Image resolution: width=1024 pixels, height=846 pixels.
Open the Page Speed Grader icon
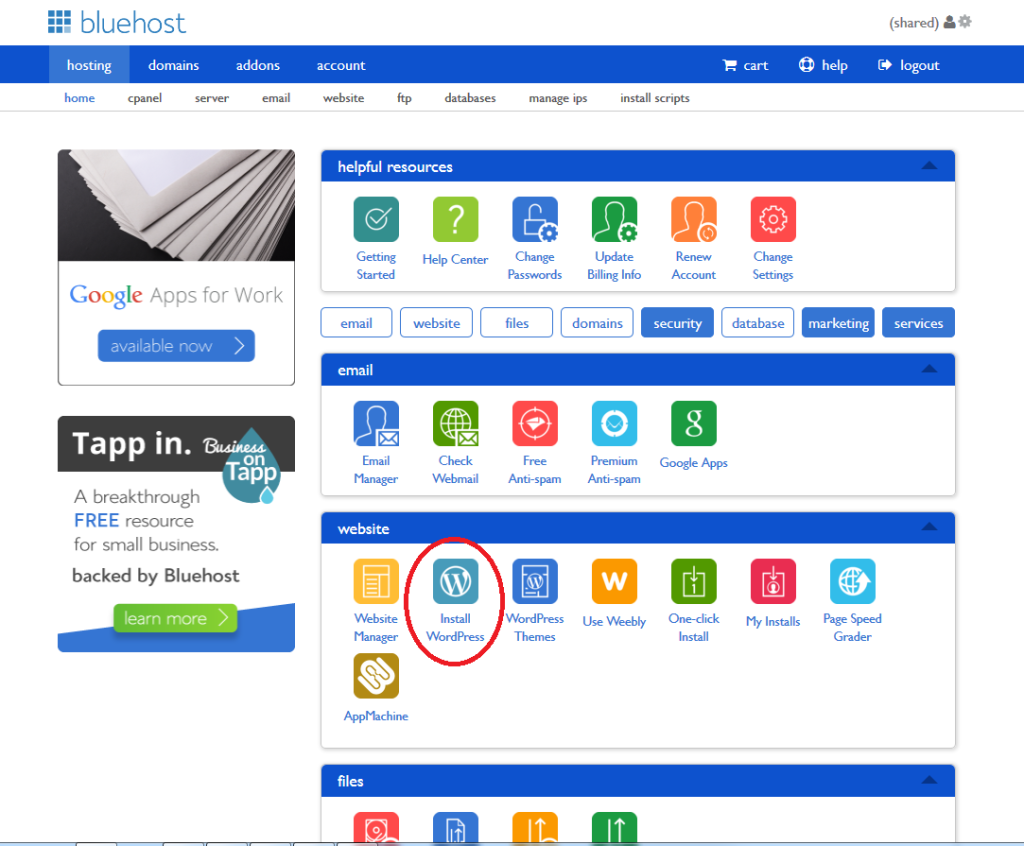pyautogui.click(x=852, y=581)
